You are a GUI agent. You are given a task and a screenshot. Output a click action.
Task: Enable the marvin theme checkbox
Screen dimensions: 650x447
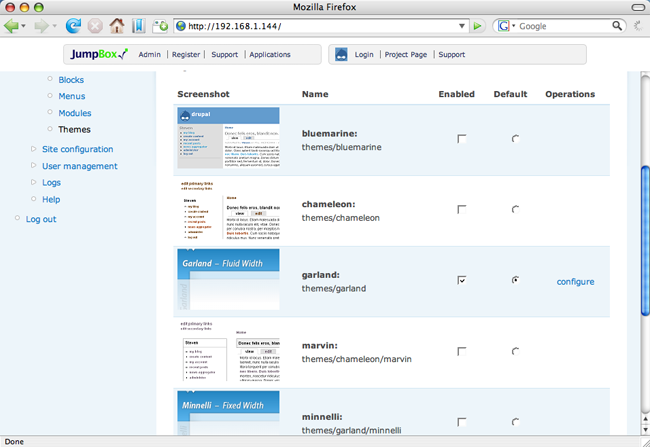461,351
